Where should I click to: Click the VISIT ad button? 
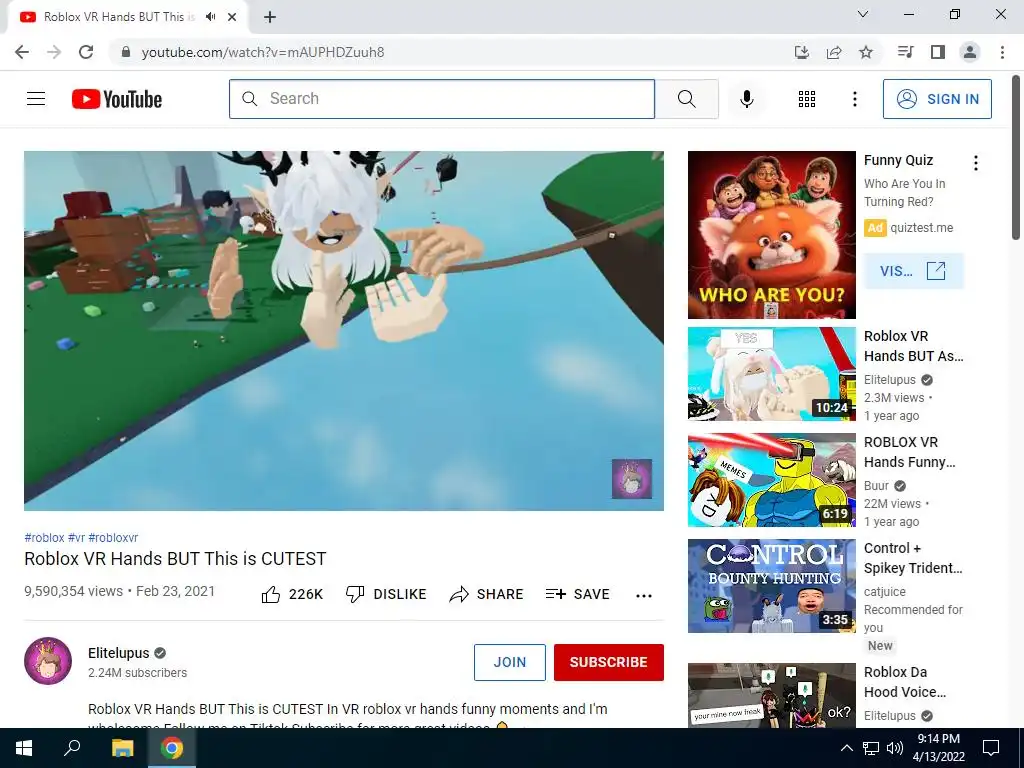(913, 271)
